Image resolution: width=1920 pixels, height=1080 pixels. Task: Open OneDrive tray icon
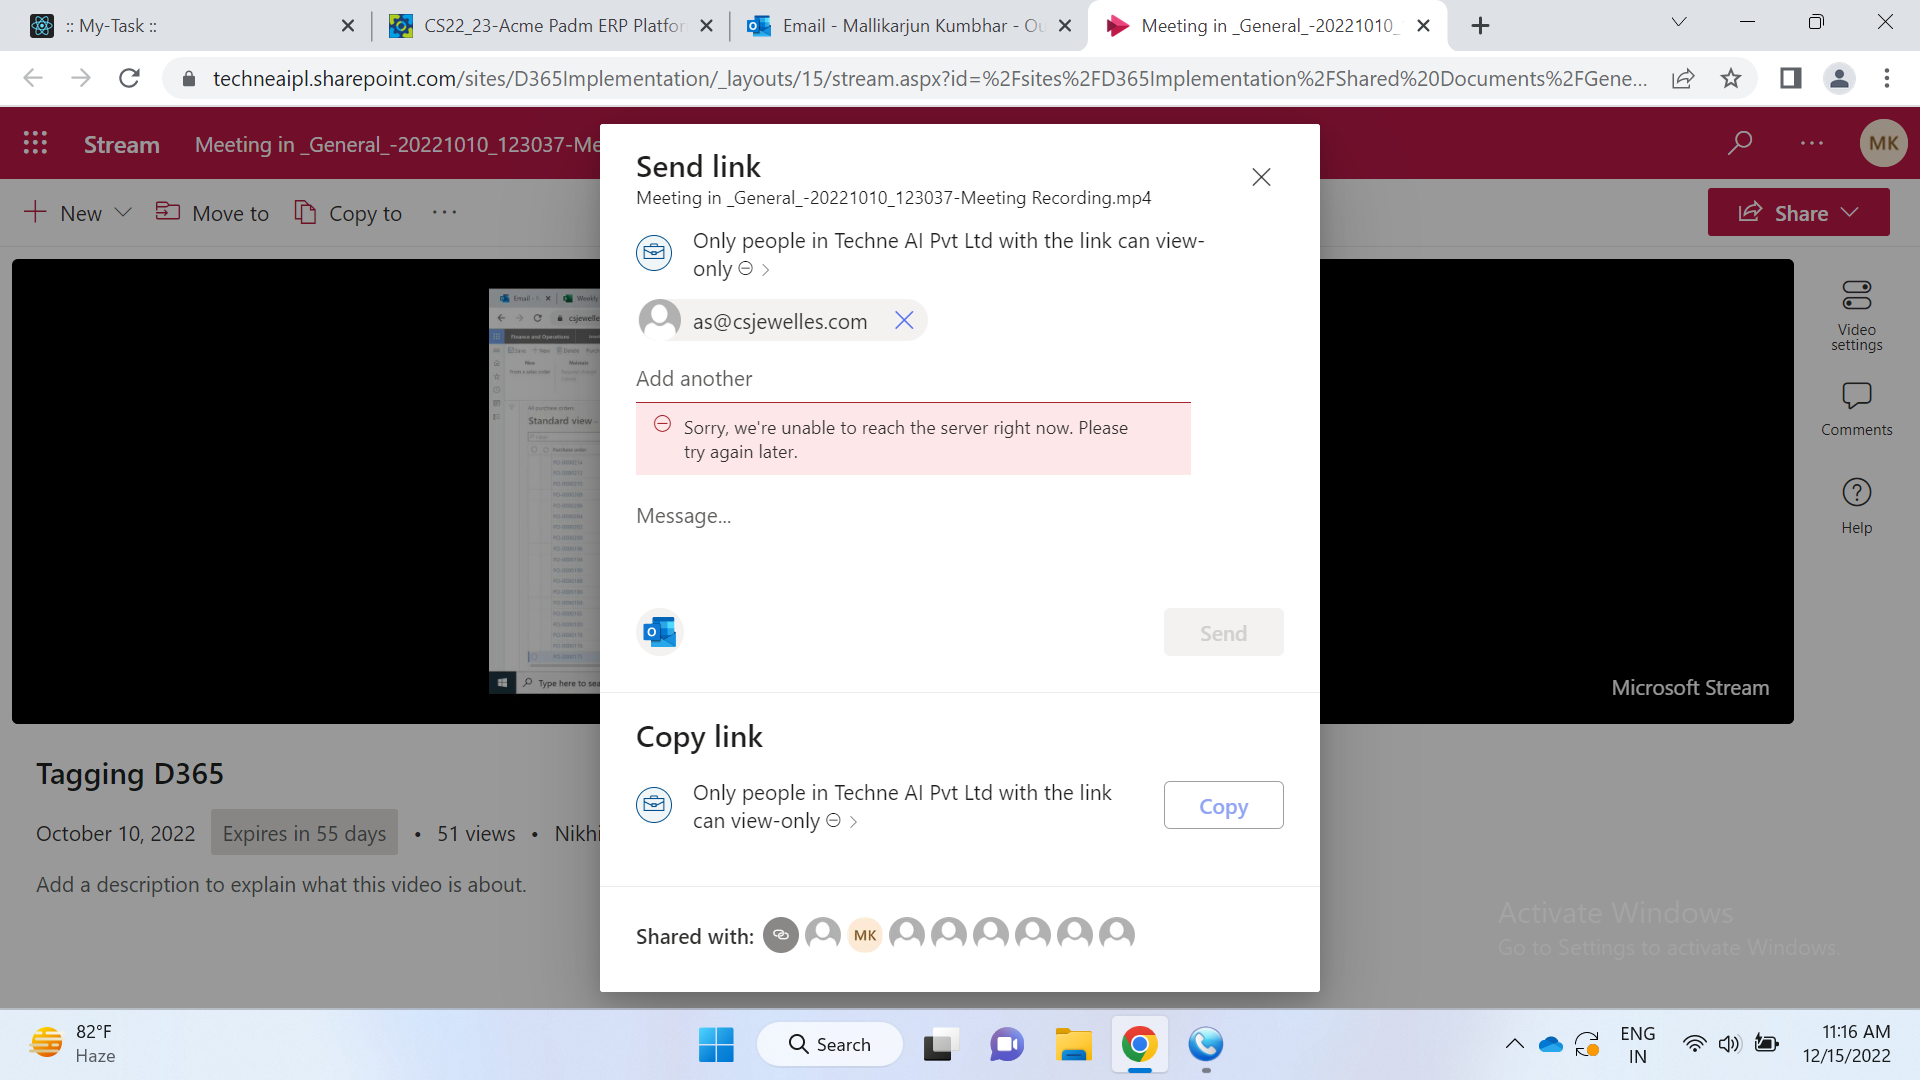[x=1551, y=1044]
